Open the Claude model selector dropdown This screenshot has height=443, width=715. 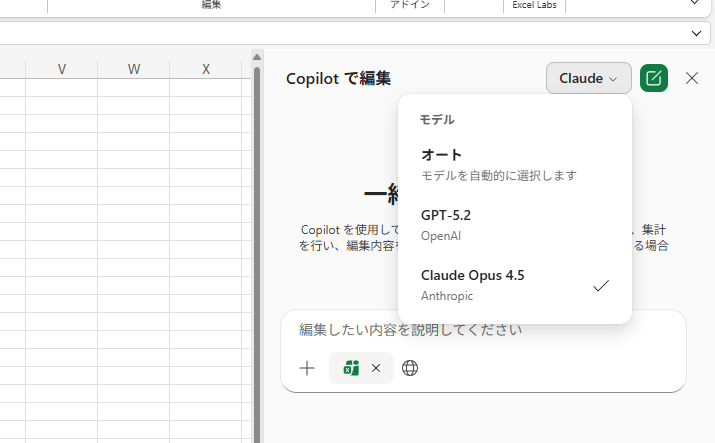pos(588,78)
